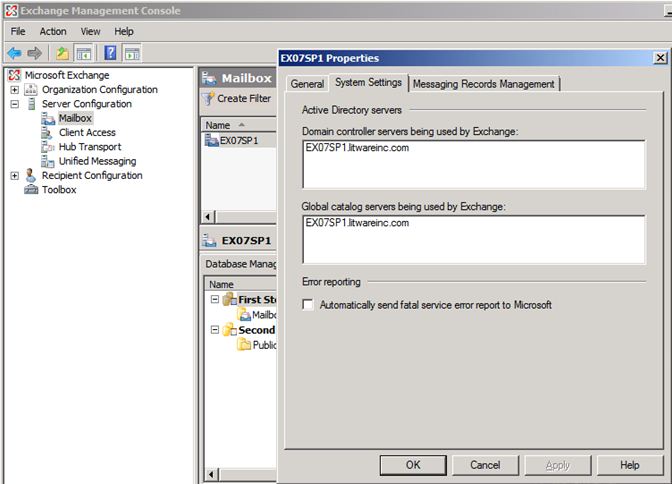Open the View menu

point(90,32)
